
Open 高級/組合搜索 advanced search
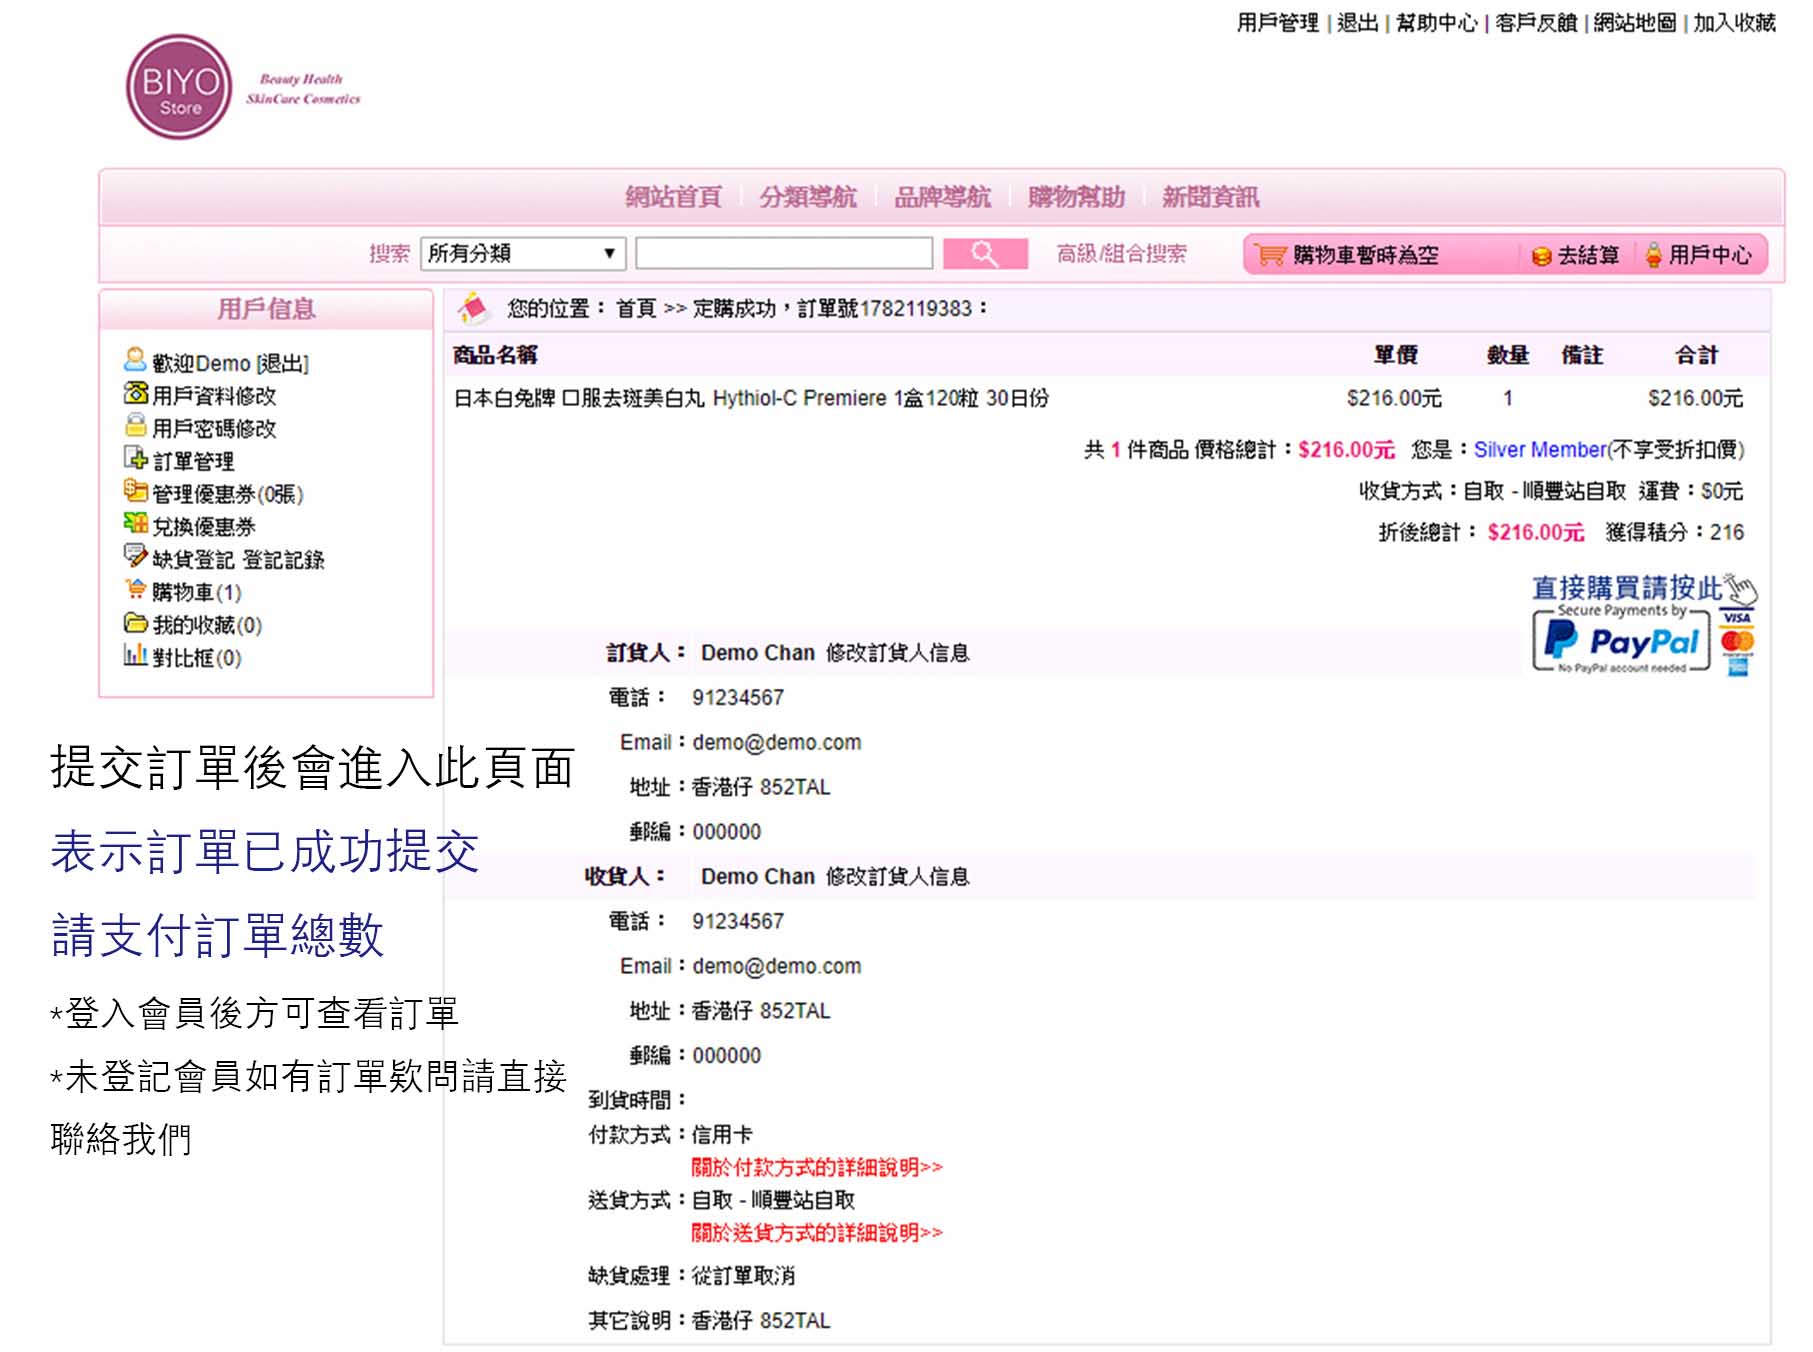[1121, 254]
